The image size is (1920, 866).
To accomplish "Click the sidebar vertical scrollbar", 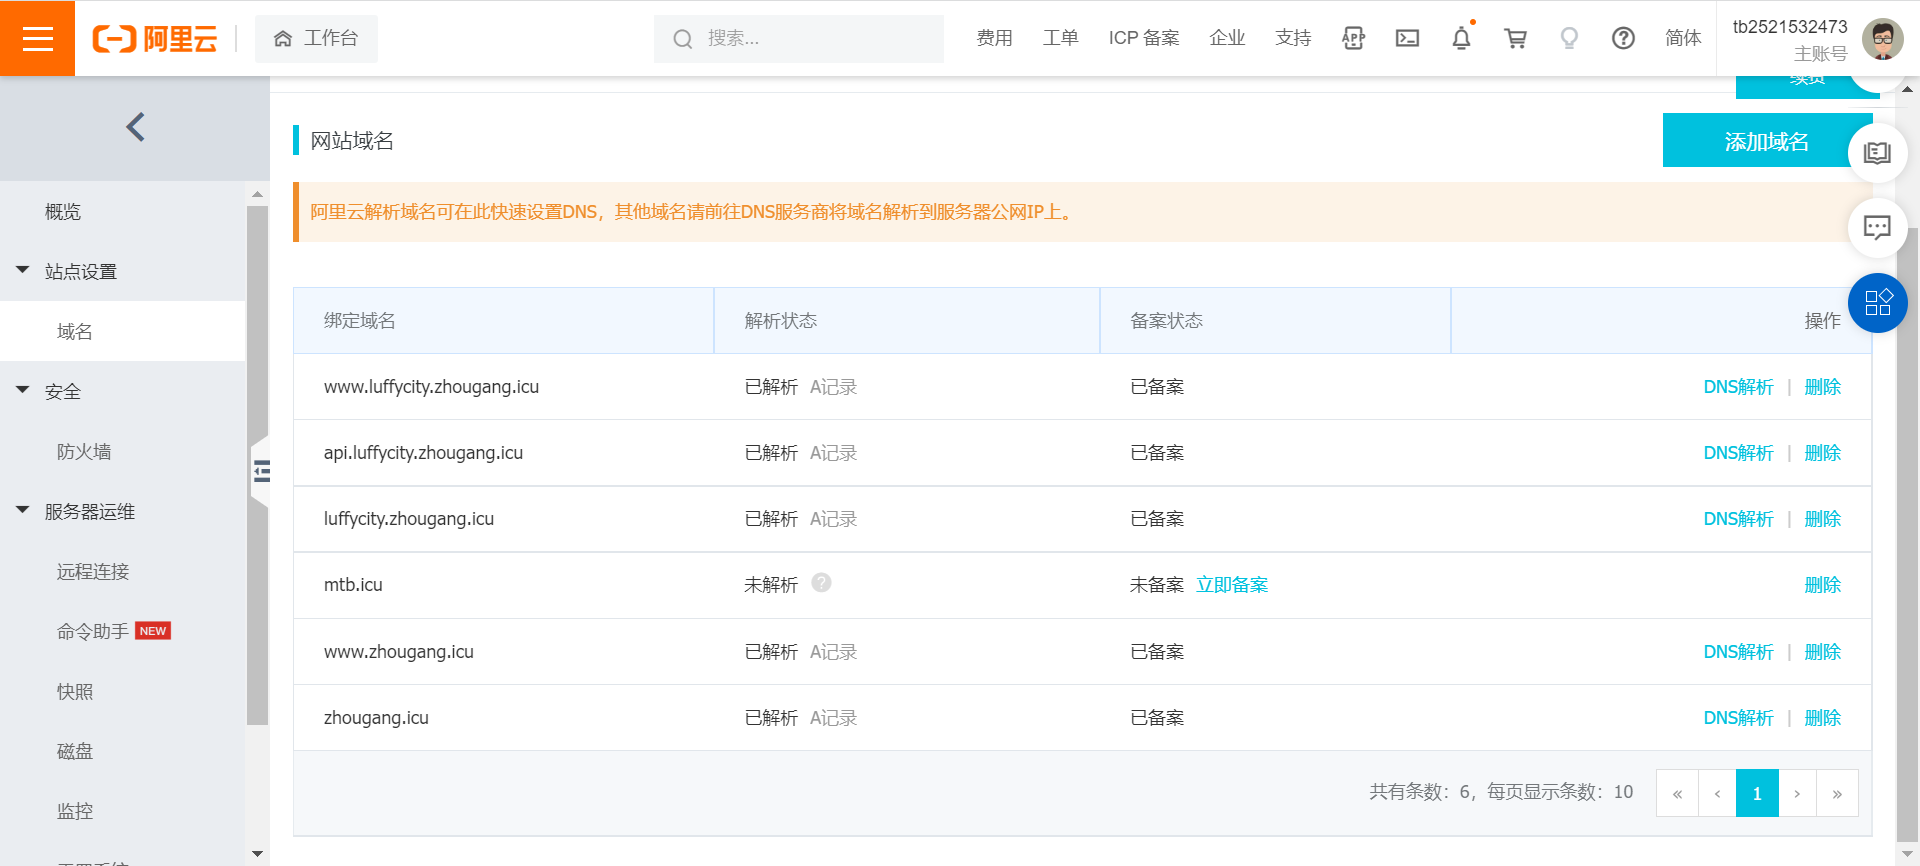I will 257,465.
